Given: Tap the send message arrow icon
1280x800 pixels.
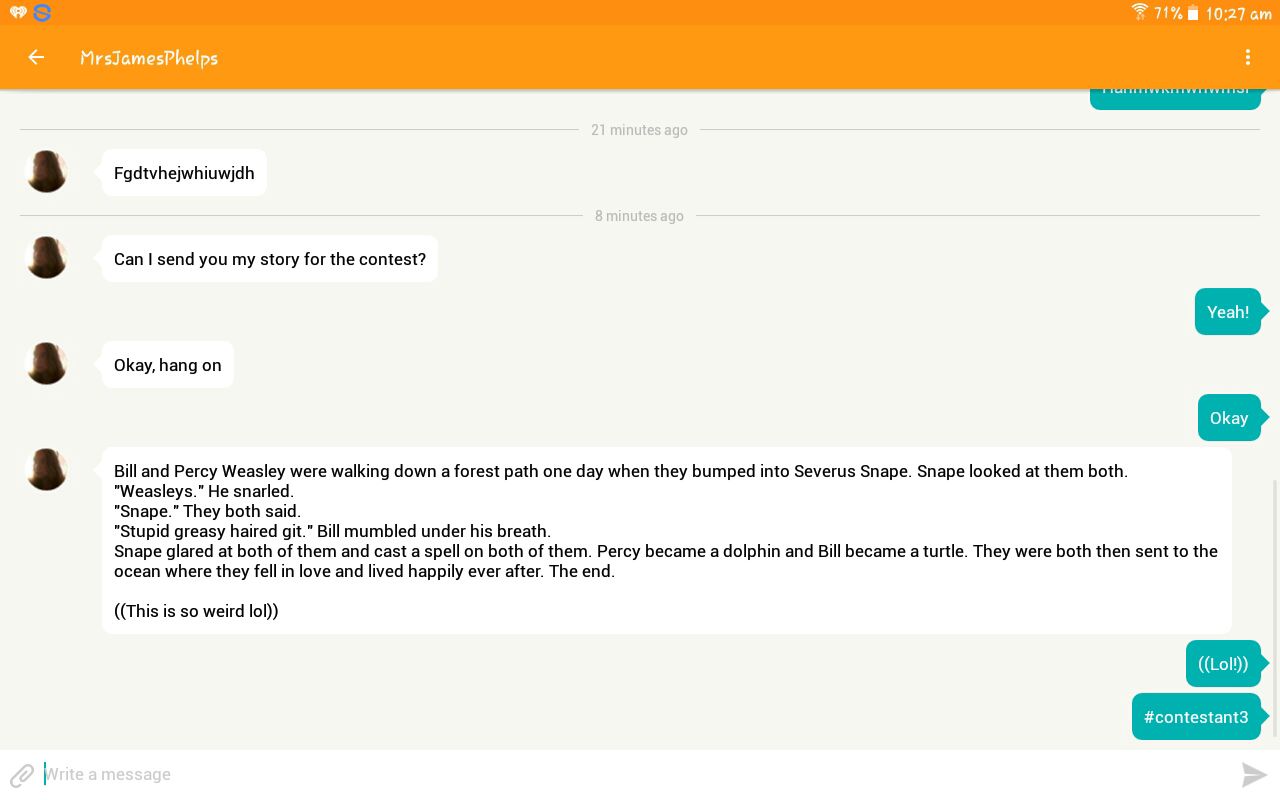Looking at the screenshot, I should click(x=1254, y=774).
